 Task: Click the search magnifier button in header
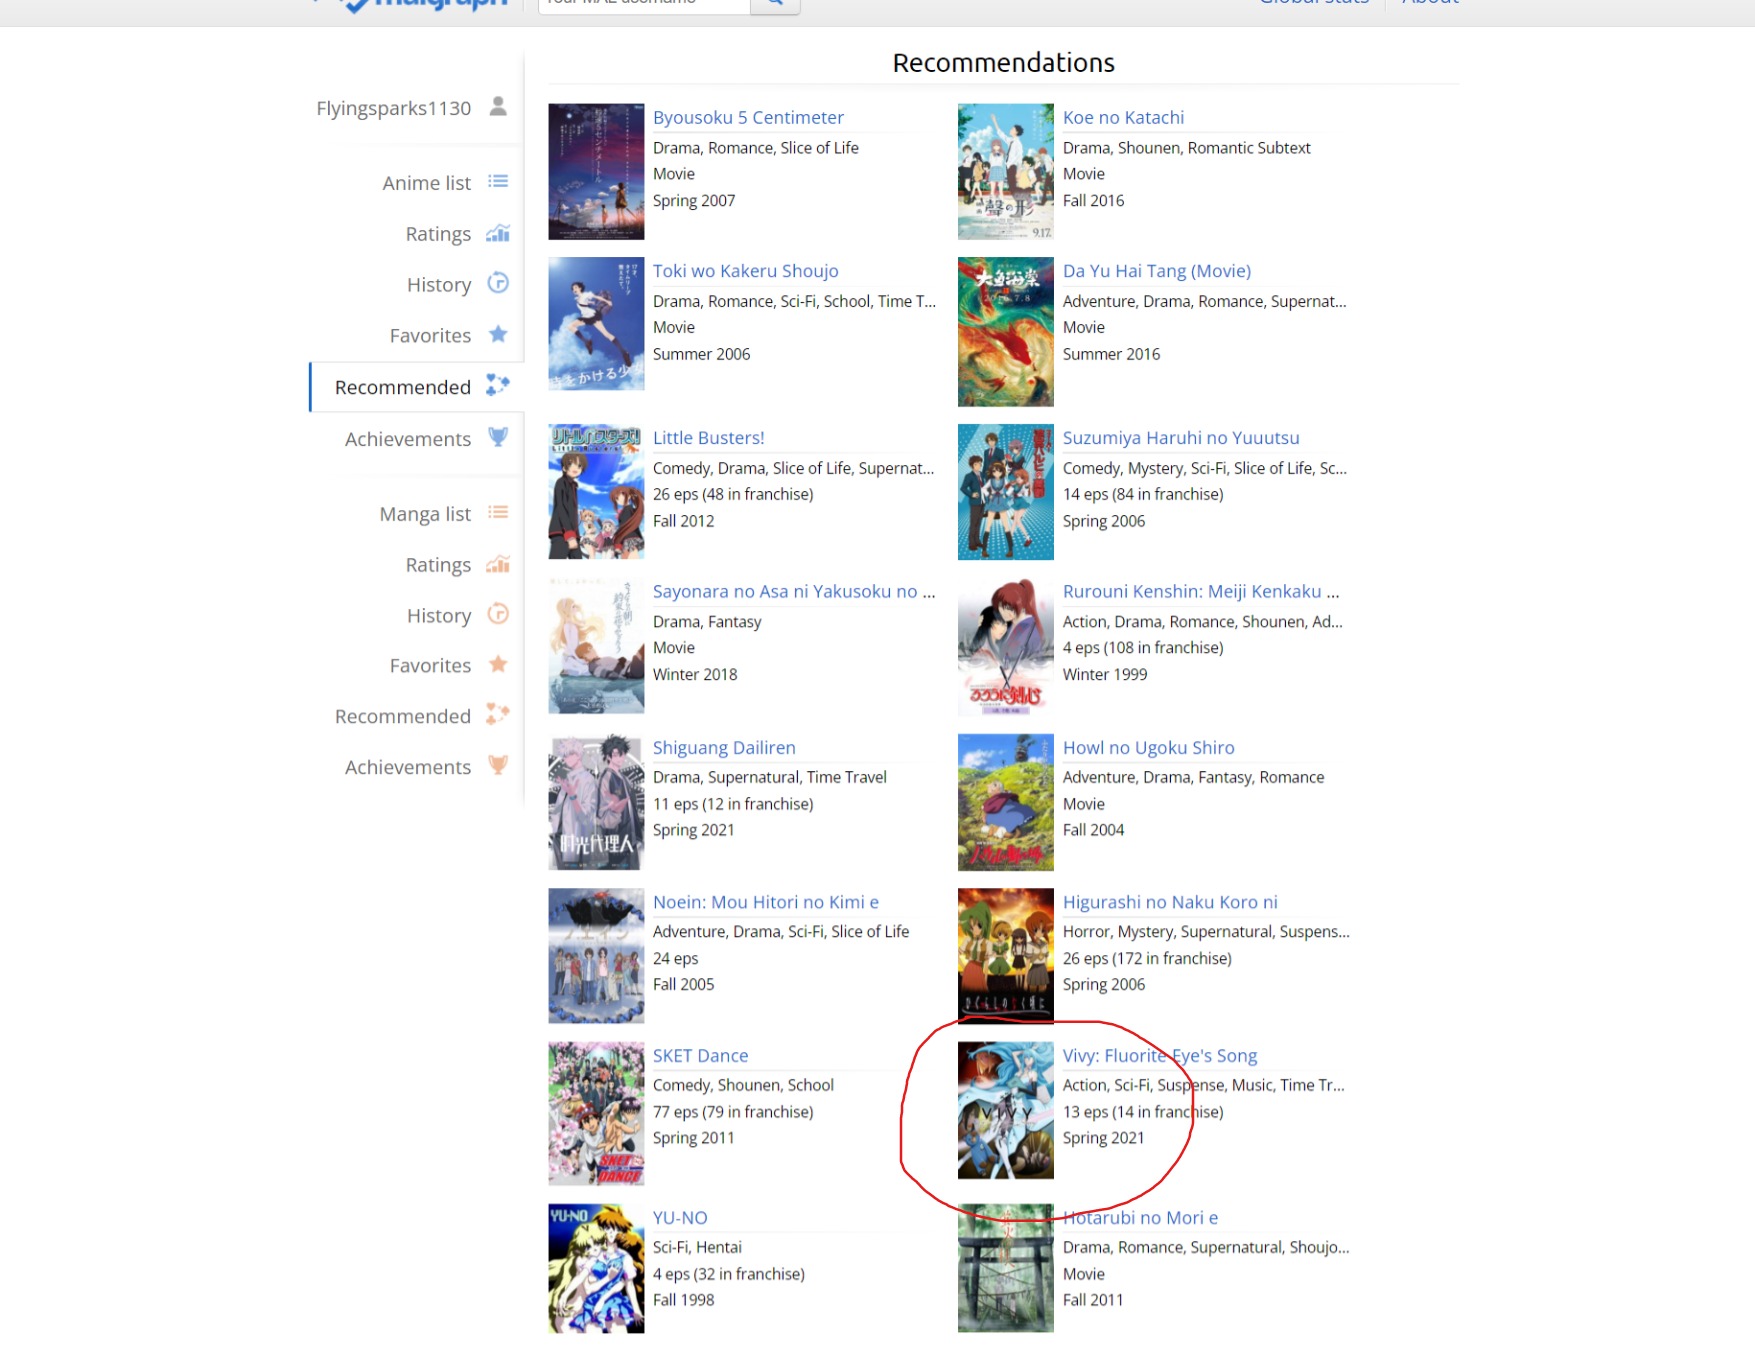click(x=775, y=4)
